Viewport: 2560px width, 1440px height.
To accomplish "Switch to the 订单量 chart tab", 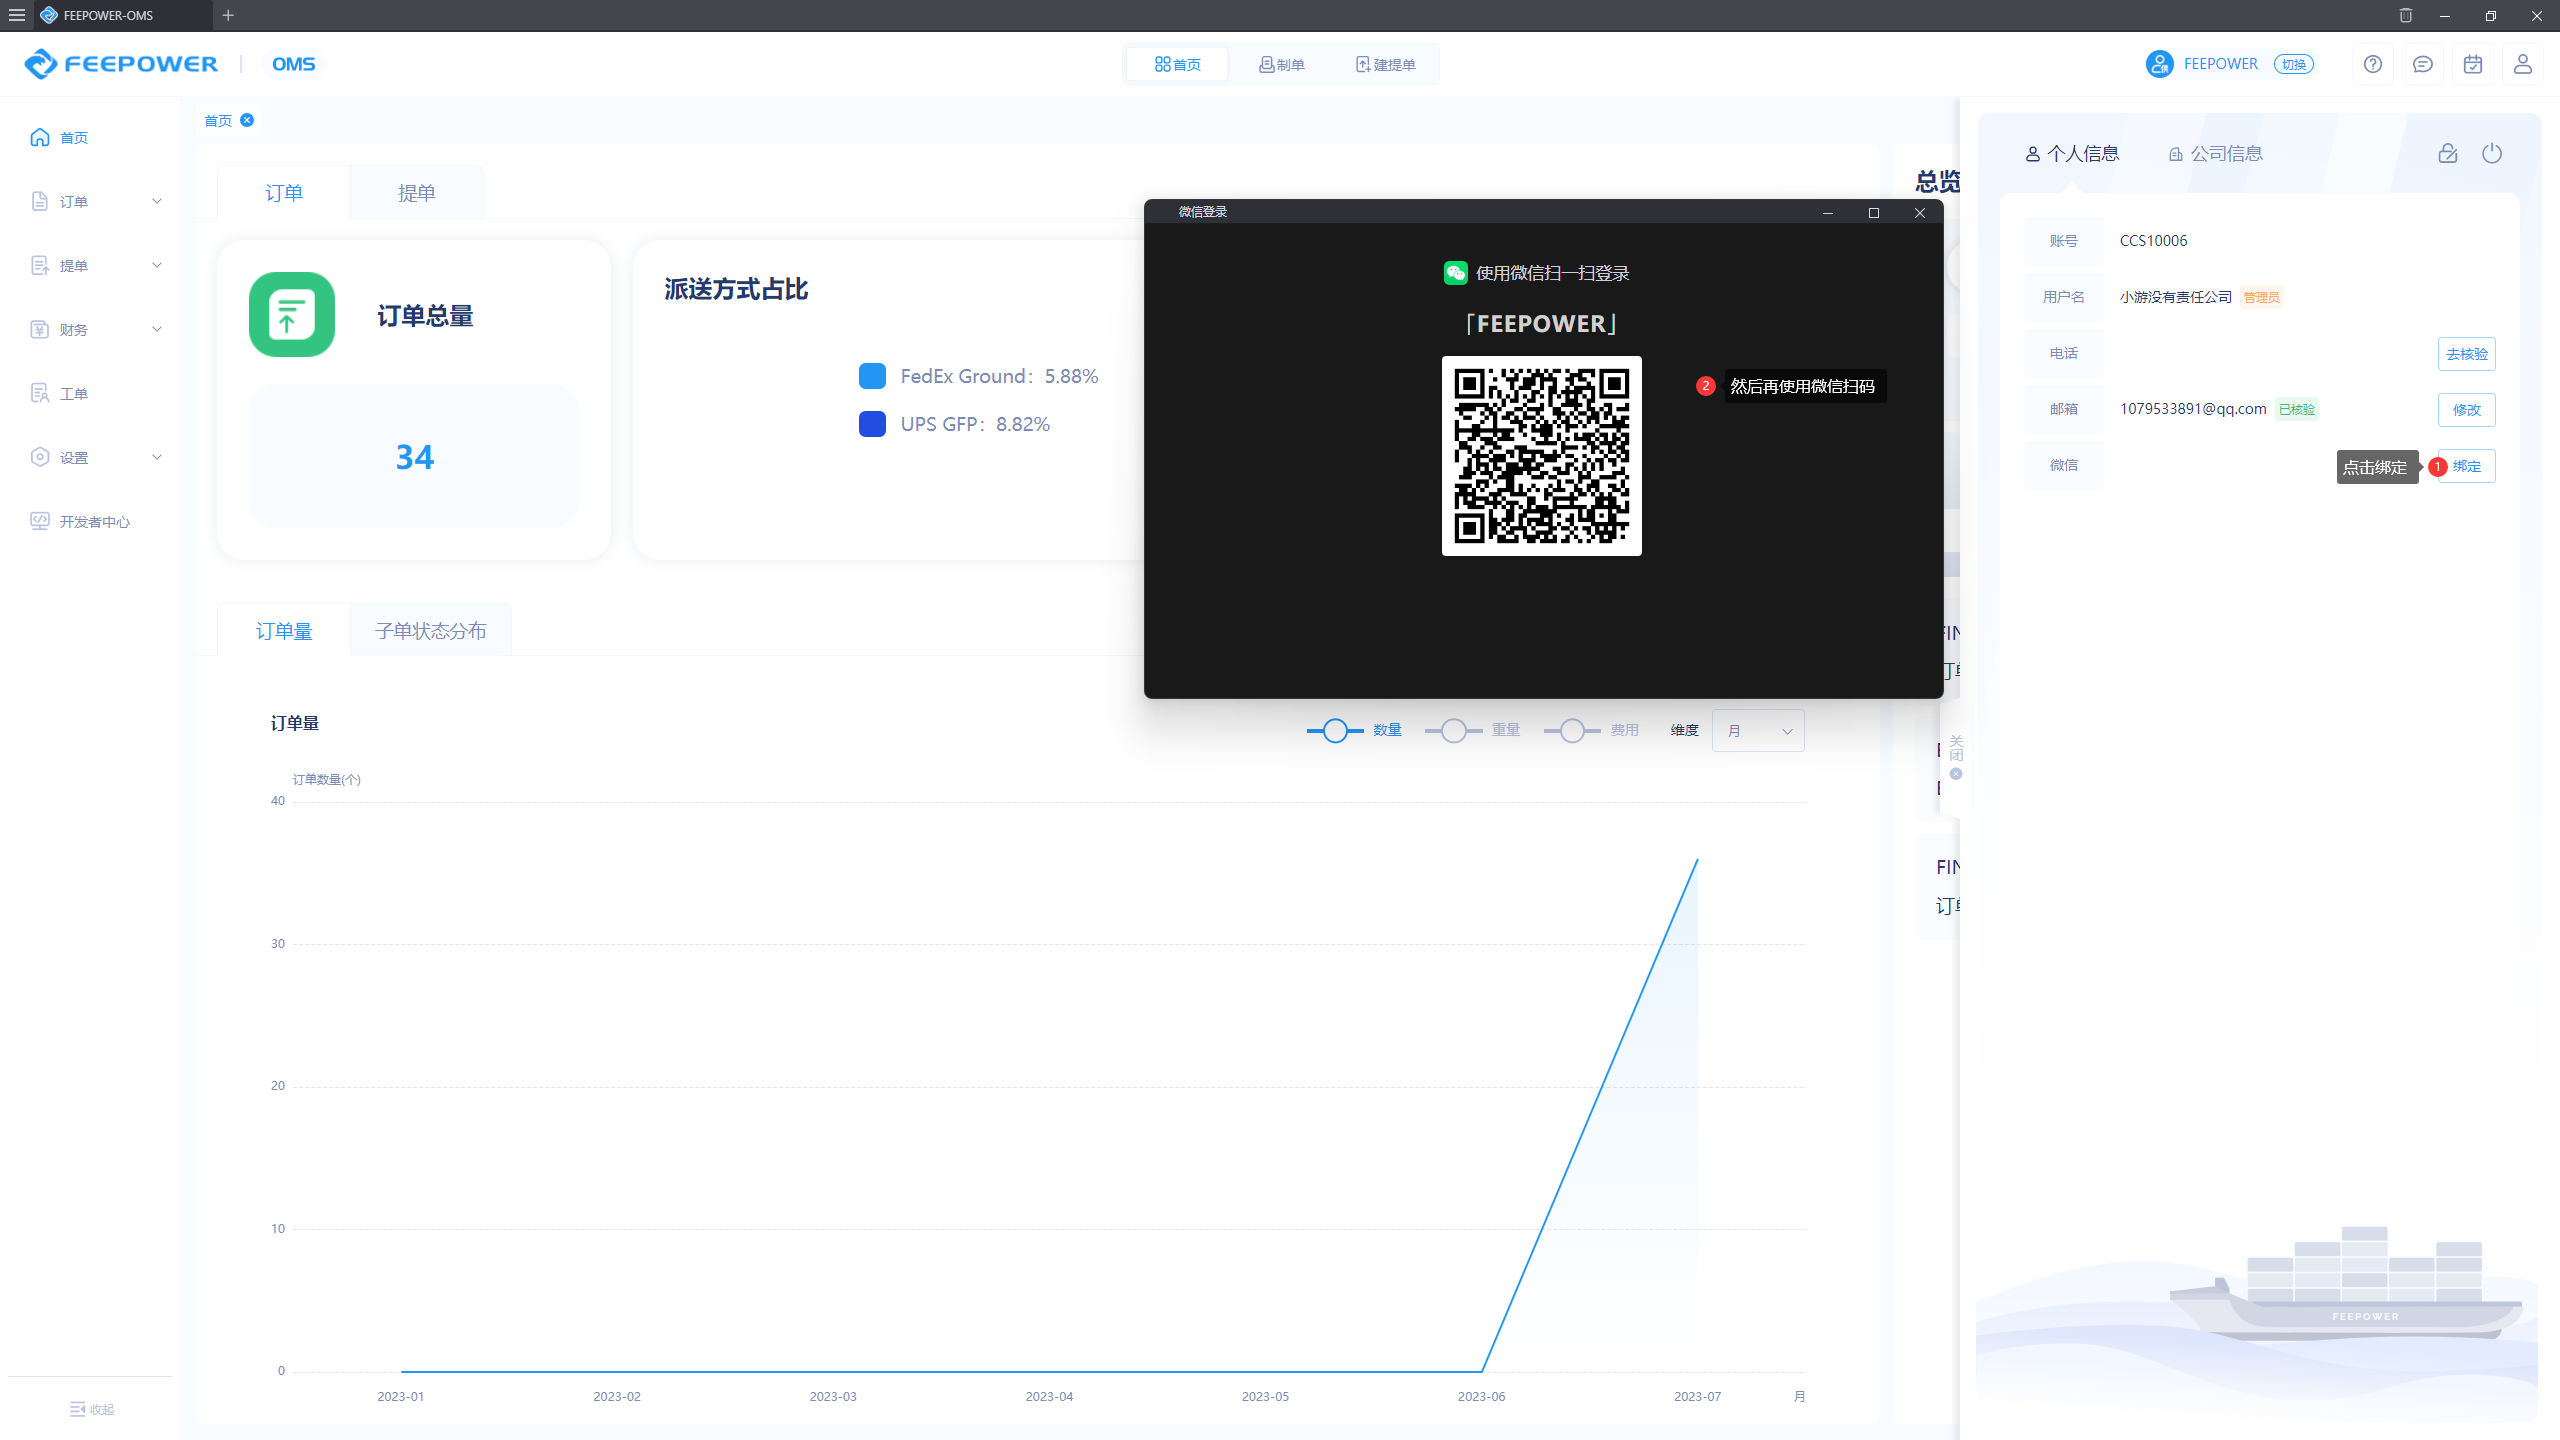I will [284, 630].
